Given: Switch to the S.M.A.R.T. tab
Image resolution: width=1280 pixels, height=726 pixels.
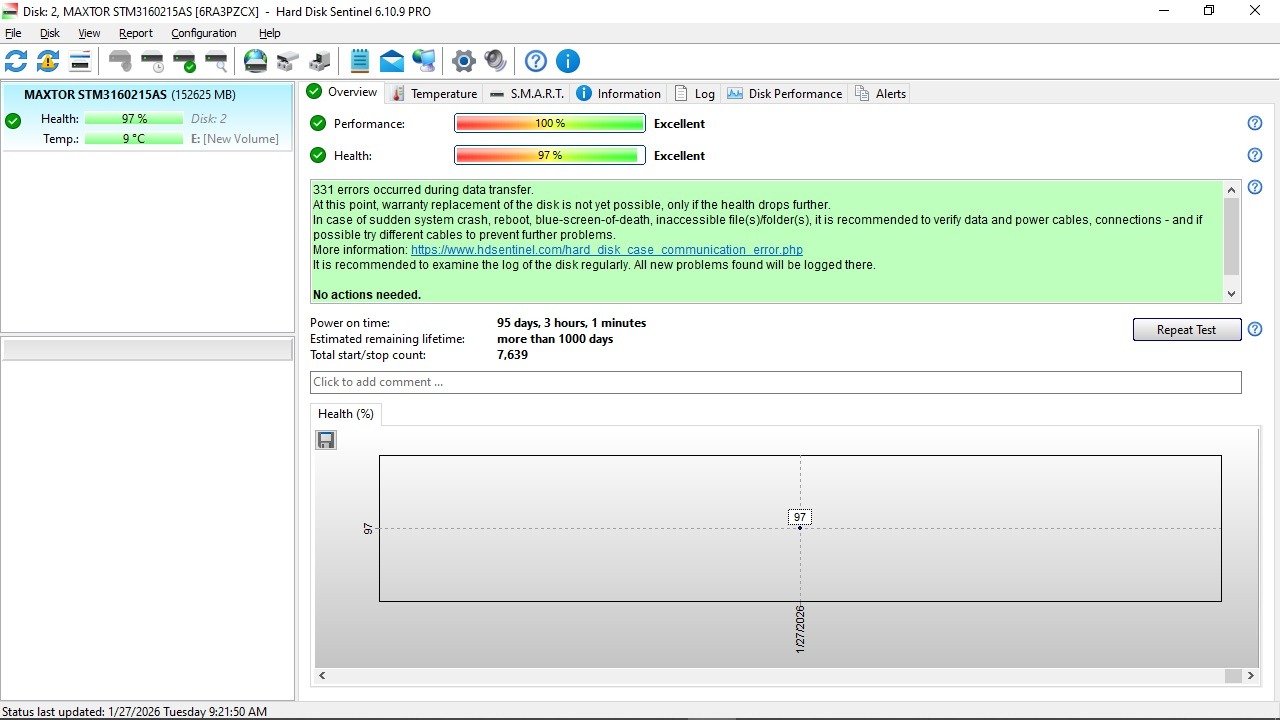Looking at the screenshot, I should [527, 93].
